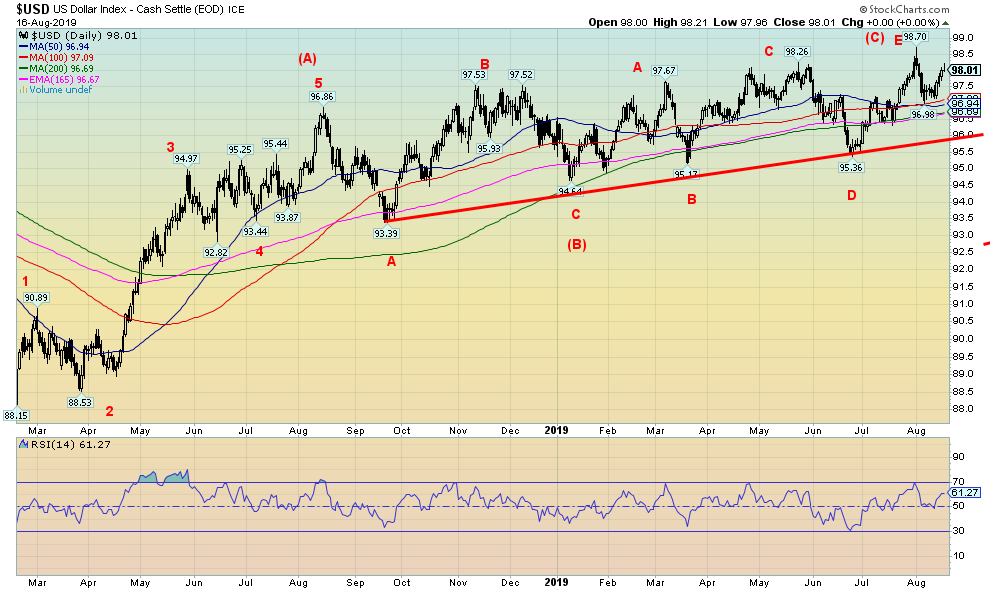This screenshot has width=990, height=591.
Task: Click the red wave label (A)
Action: pyautogui.click(x=308, y=58)
